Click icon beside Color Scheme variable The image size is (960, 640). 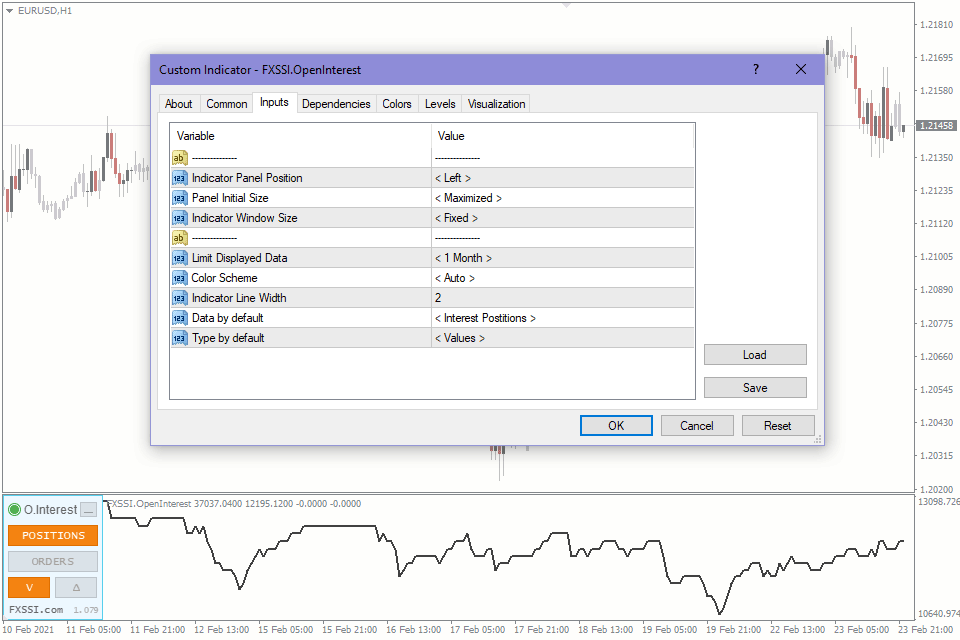point(179,278)
